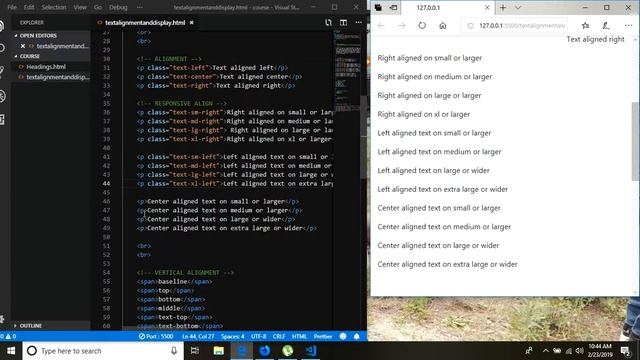Open the browser Favorites star icon
The image size is (640, 360).
click(x=585, y=25)
